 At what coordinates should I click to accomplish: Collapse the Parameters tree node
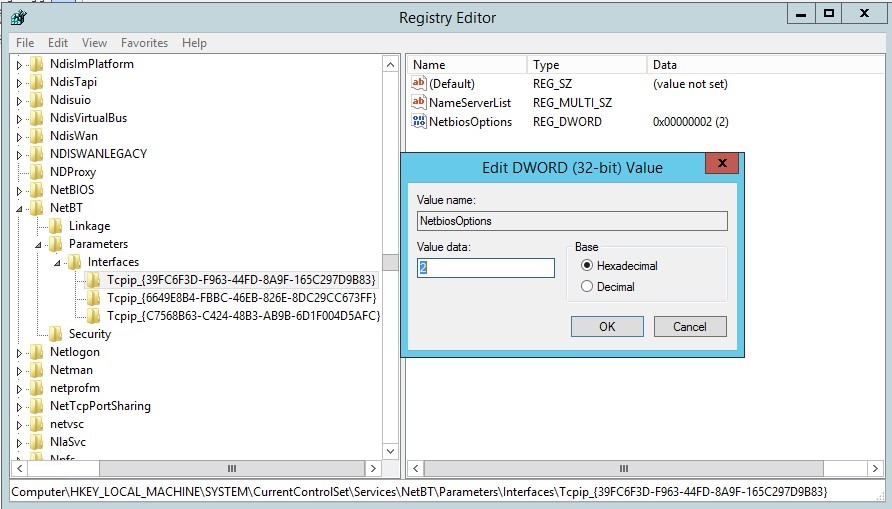[38, 245]
